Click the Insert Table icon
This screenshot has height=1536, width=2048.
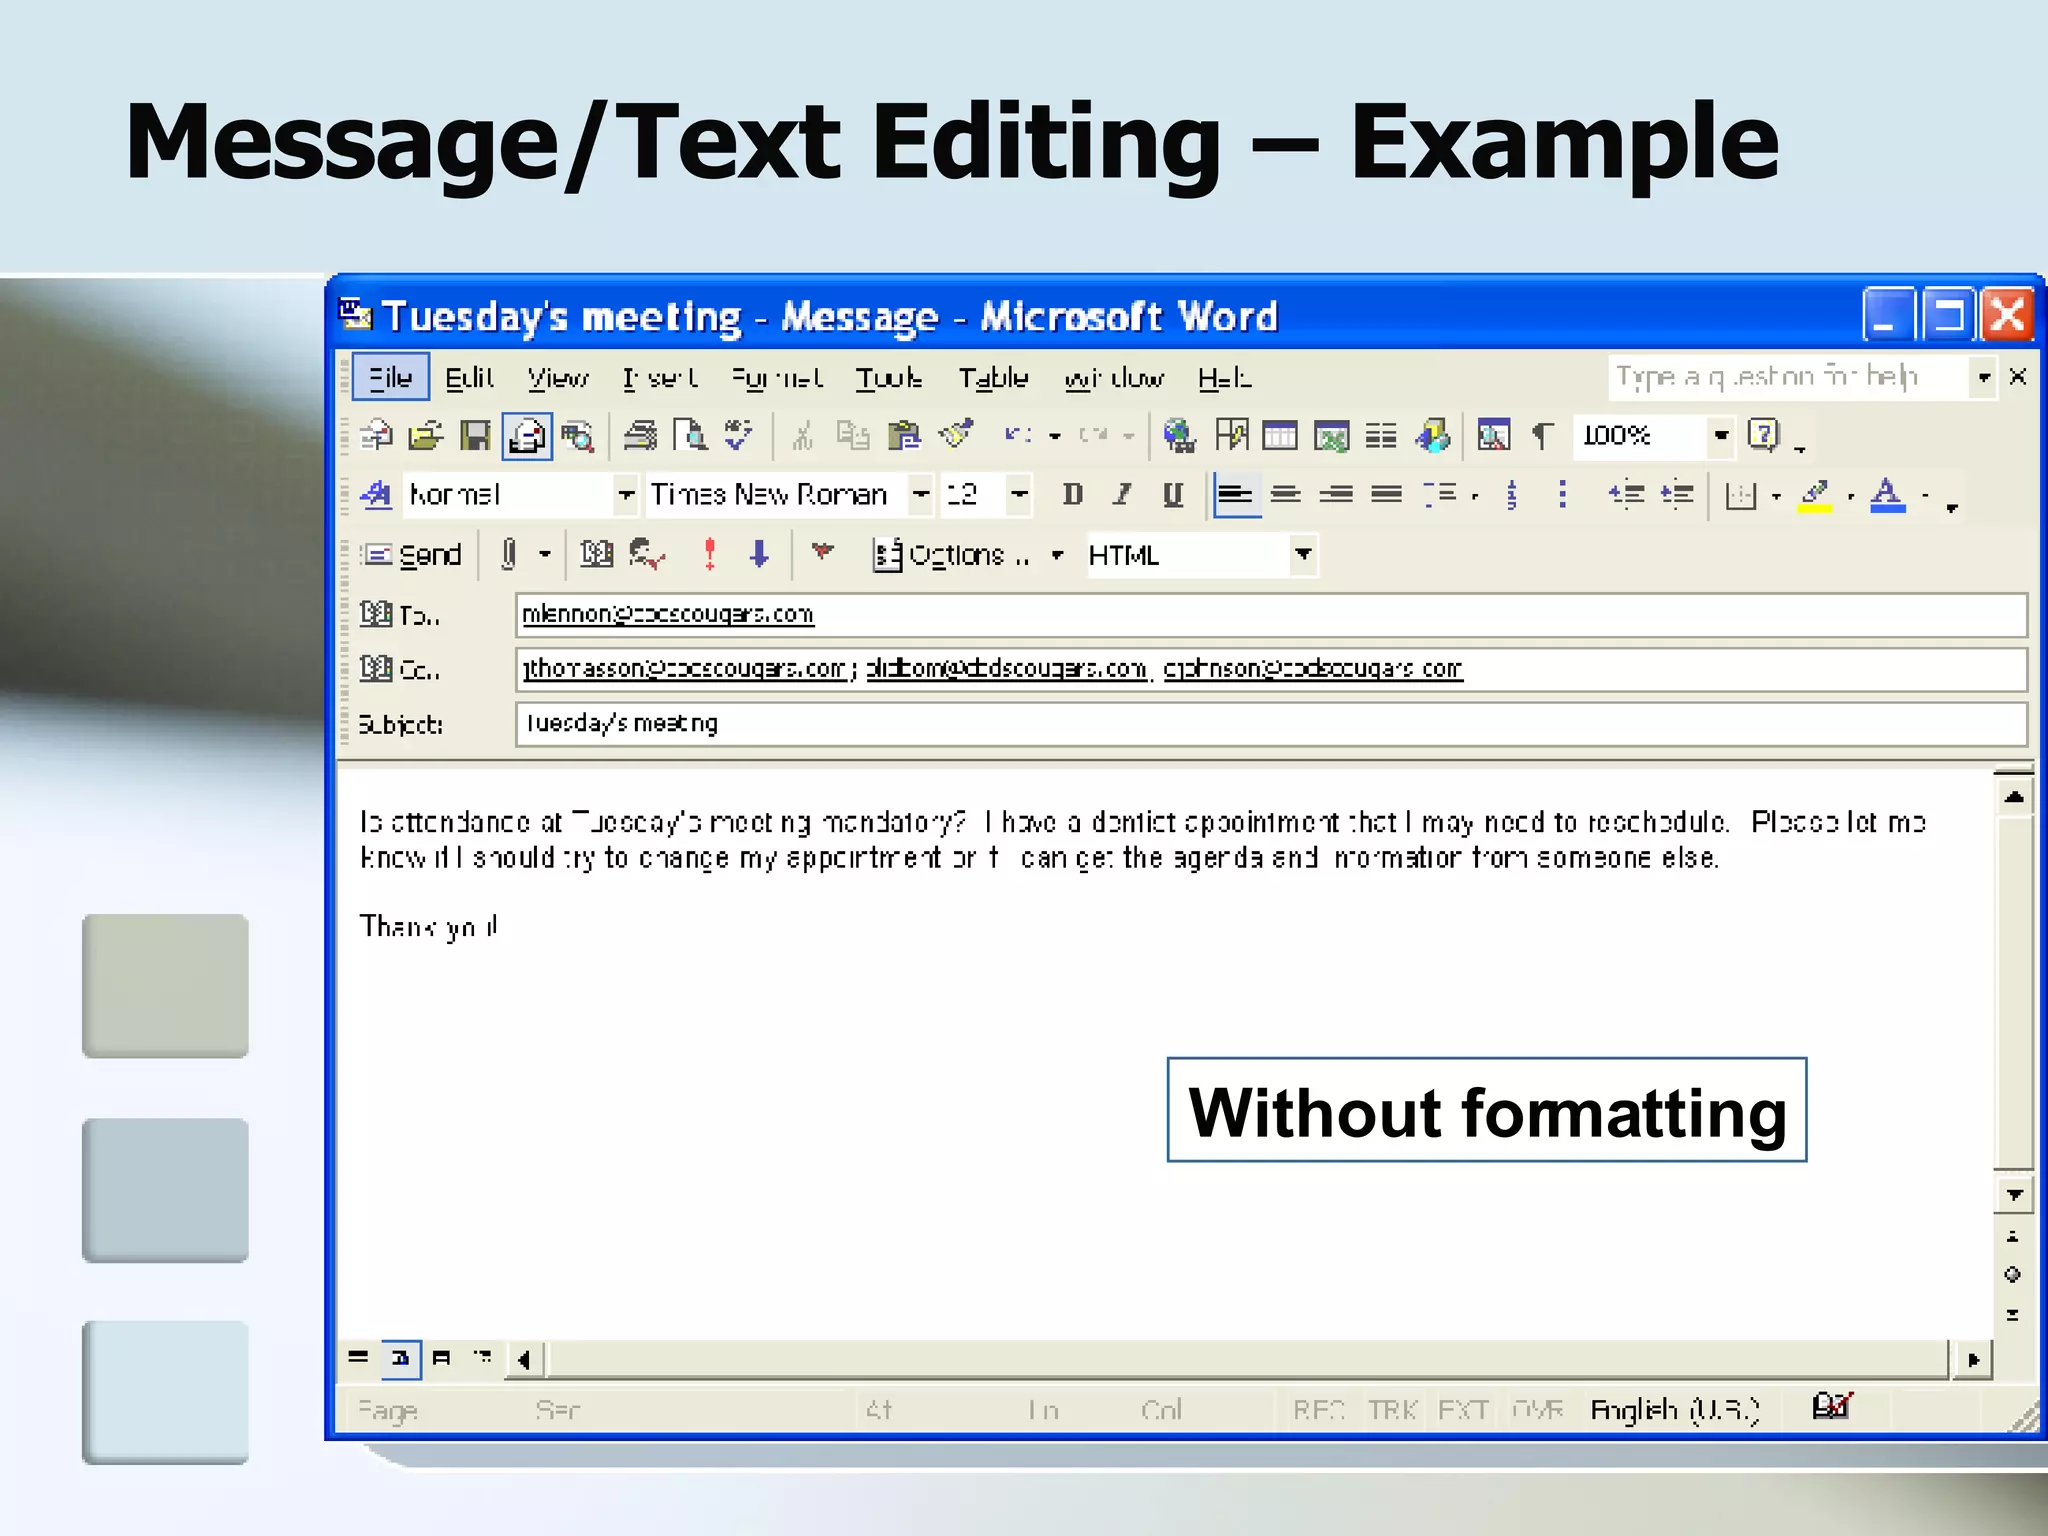coord(1280,436)
